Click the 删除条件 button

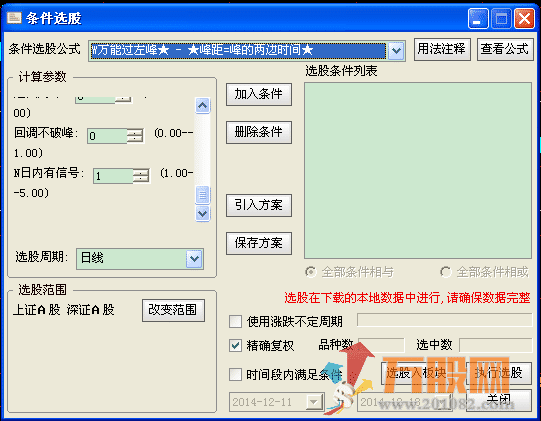(x=259, y=132)
